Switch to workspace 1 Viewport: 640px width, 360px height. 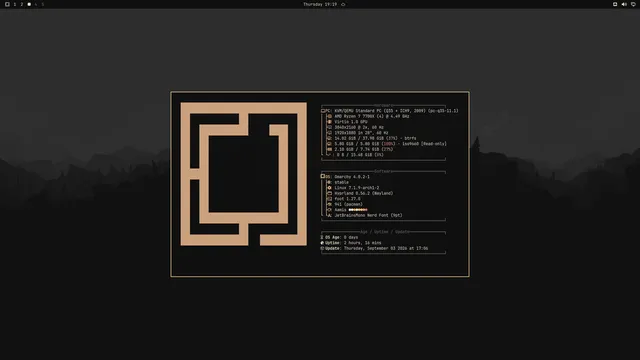click(x=15, y=4)
